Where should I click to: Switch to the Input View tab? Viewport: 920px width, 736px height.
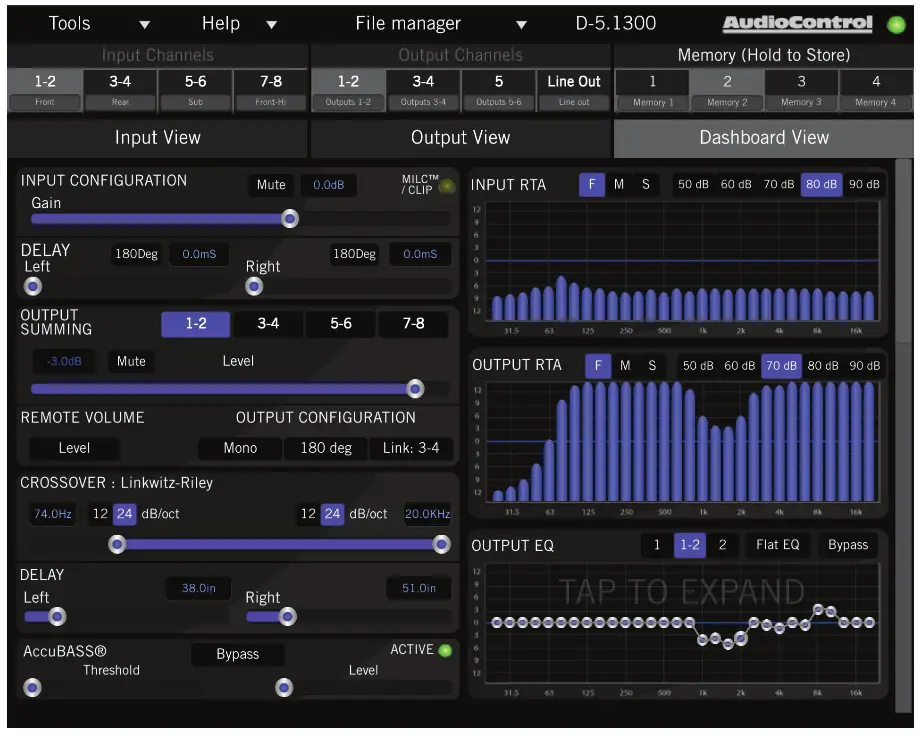tap(157, 137)
